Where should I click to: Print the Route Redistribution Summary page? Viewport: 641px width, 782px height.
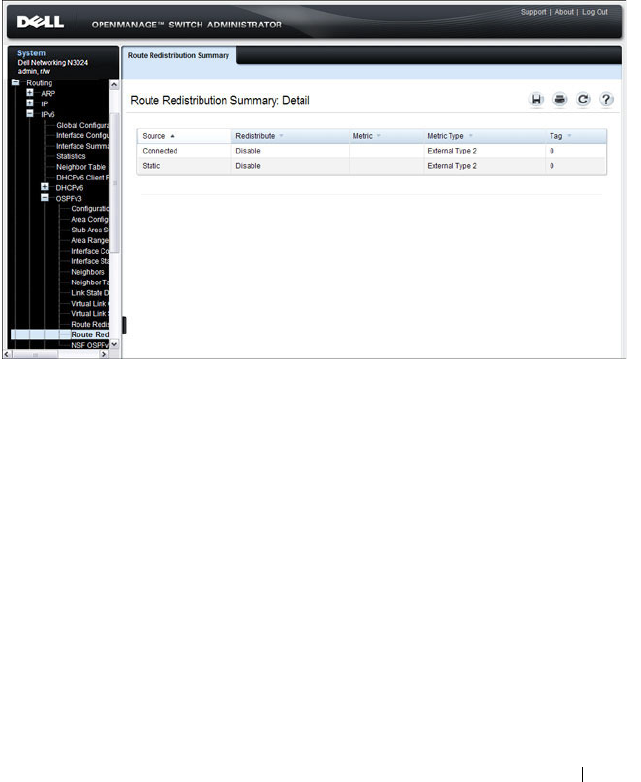point(560,100)
